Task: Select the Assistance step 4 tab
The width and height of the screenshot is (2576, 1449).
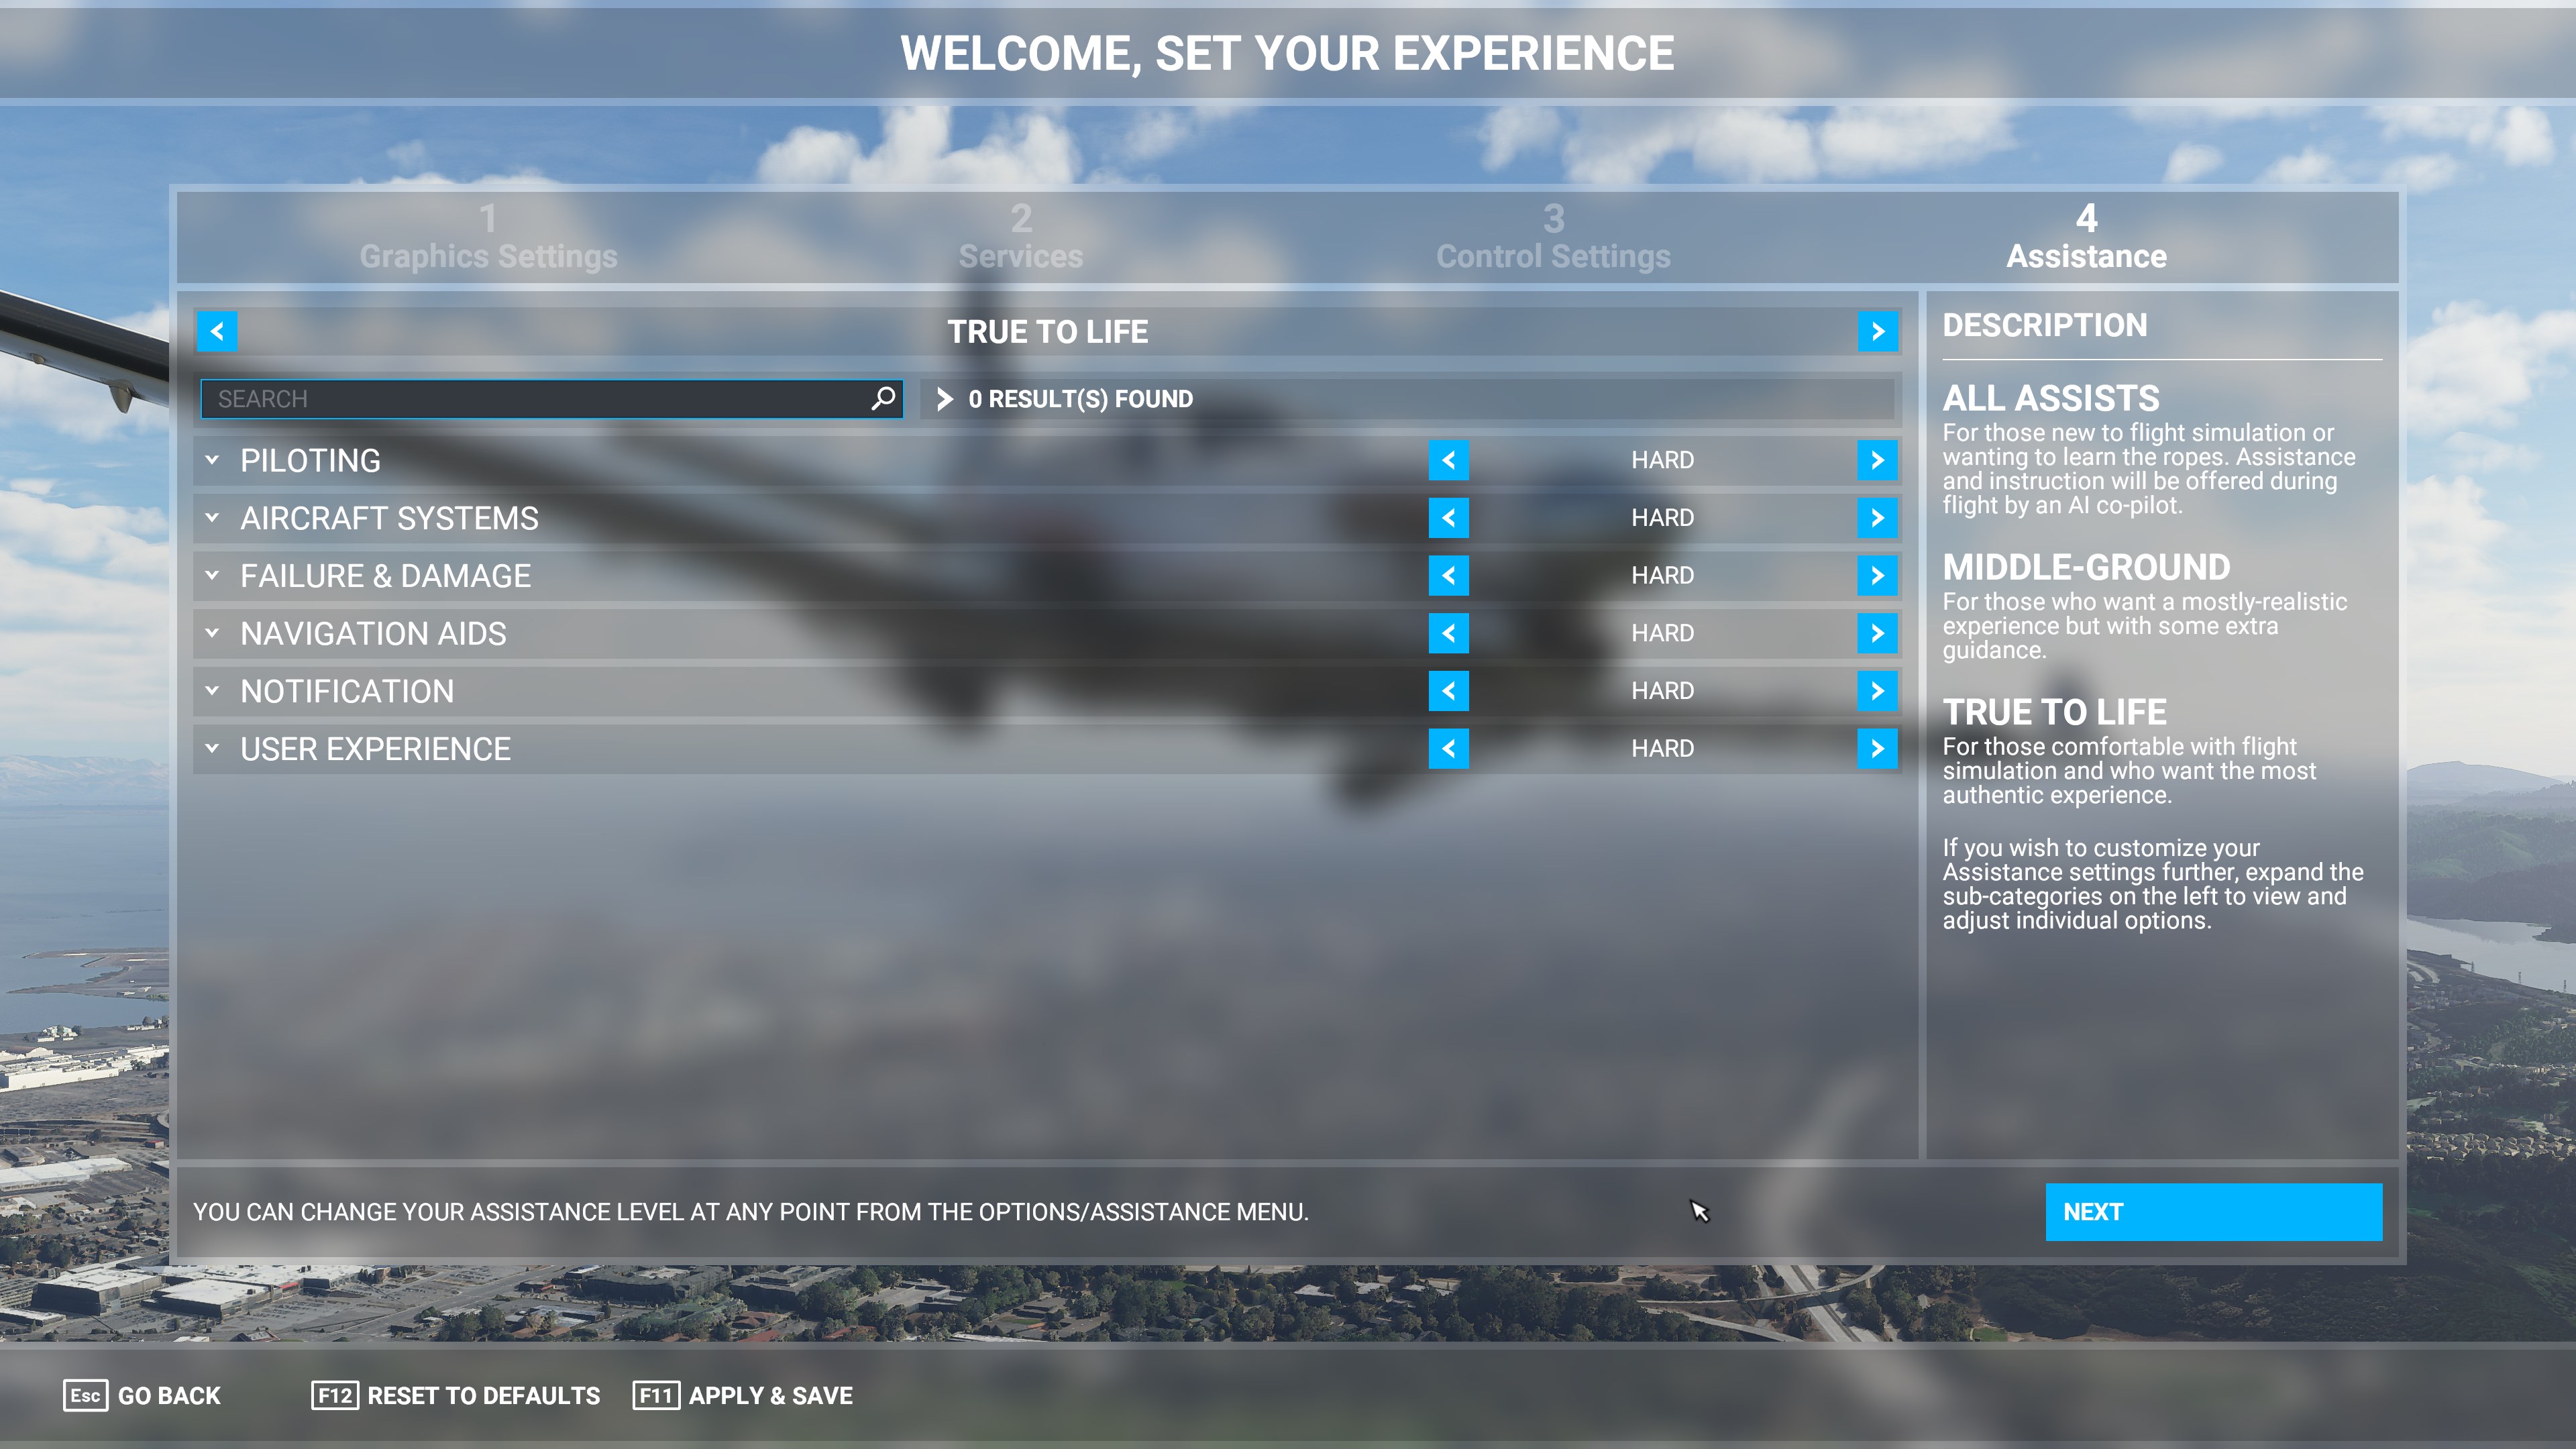Action: pyautogui.click(x=2084, y=235)
